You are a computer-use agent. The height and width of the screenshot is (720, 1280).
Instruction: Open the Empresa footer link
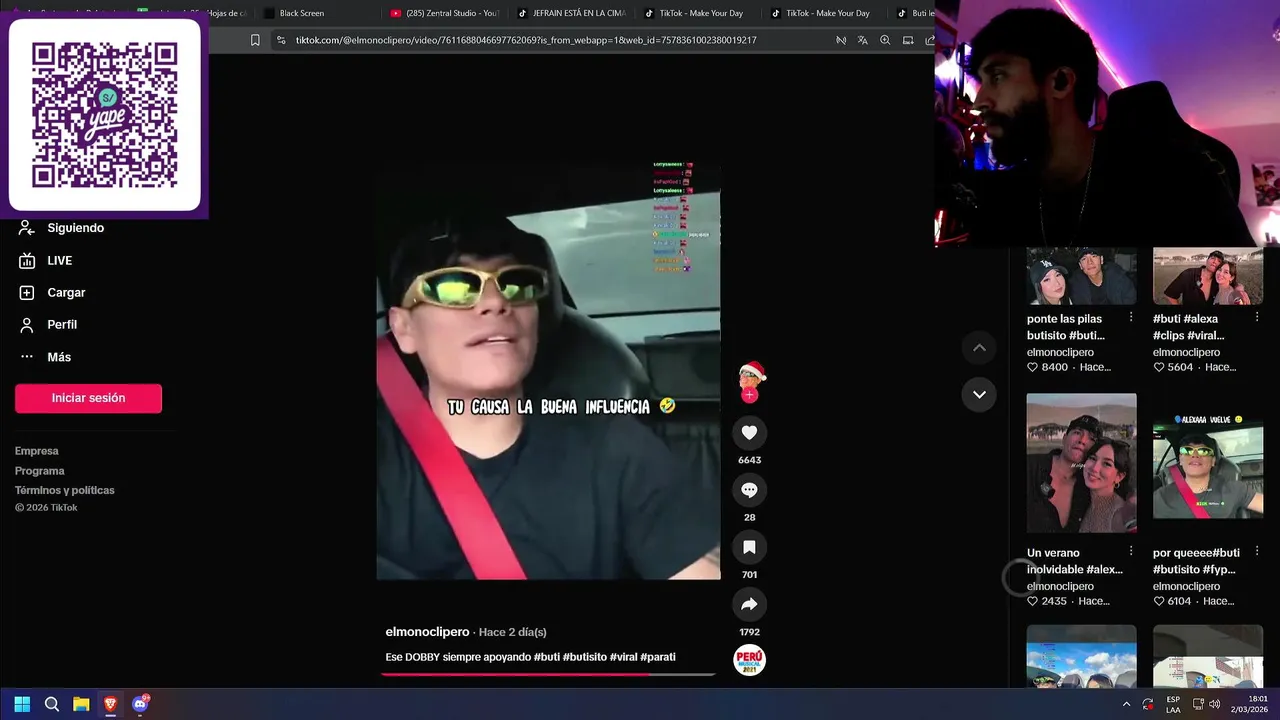coord(37,451)
